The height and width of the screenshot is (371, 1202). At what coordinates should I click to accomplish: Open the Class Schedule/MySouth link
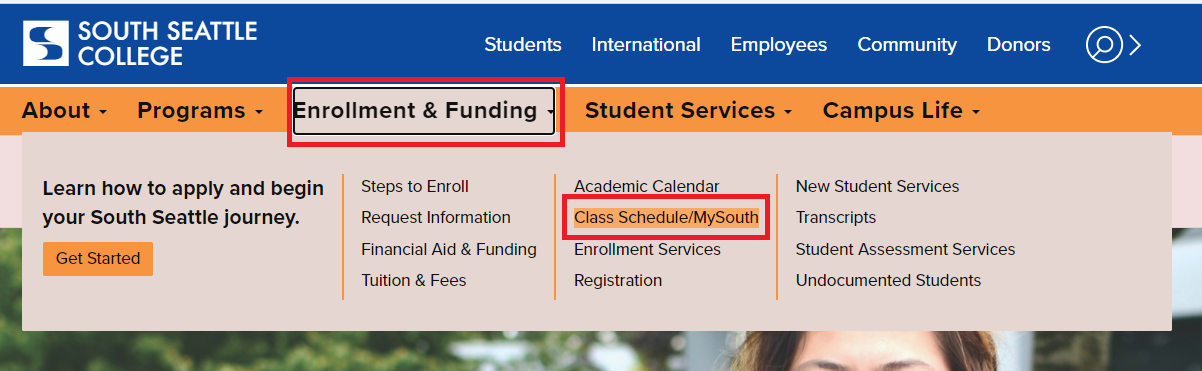[666, 217]
